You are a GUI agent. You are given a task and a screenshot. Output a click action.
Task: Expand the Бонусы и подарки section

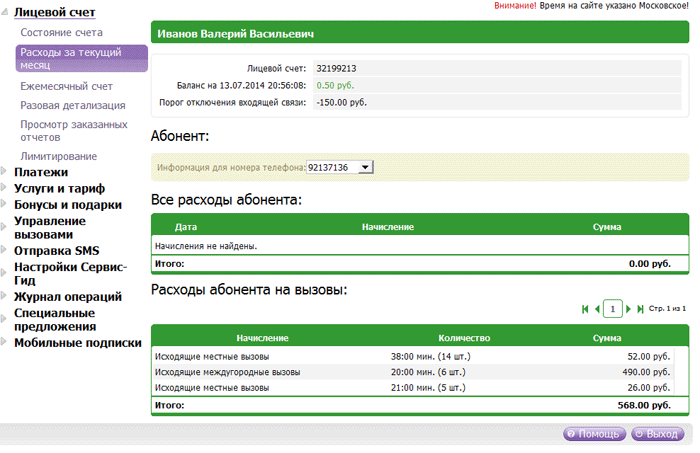coord(67,204)
